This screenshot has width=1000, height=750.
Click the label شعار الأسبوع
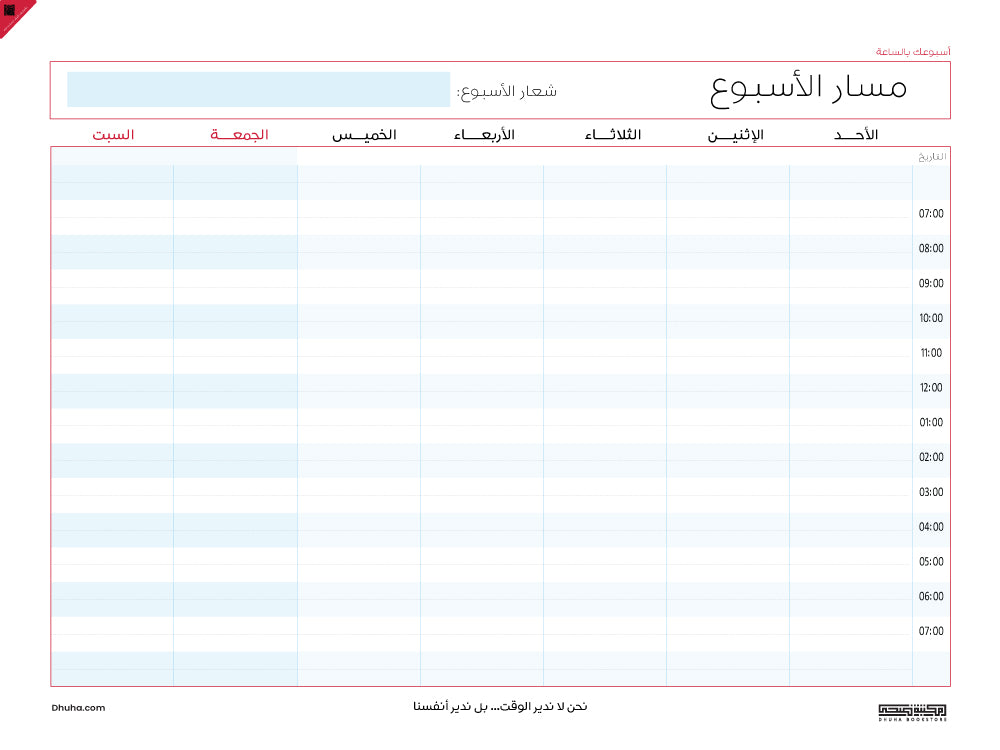pyautogui.click(x=506, y=92)
